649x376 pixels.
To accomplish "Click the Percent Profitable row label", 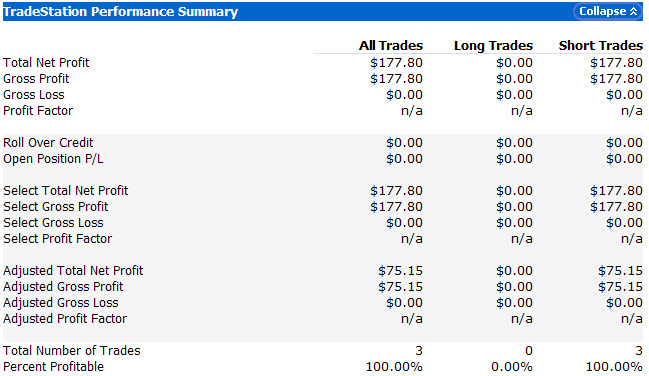I will tap(53, 366).
